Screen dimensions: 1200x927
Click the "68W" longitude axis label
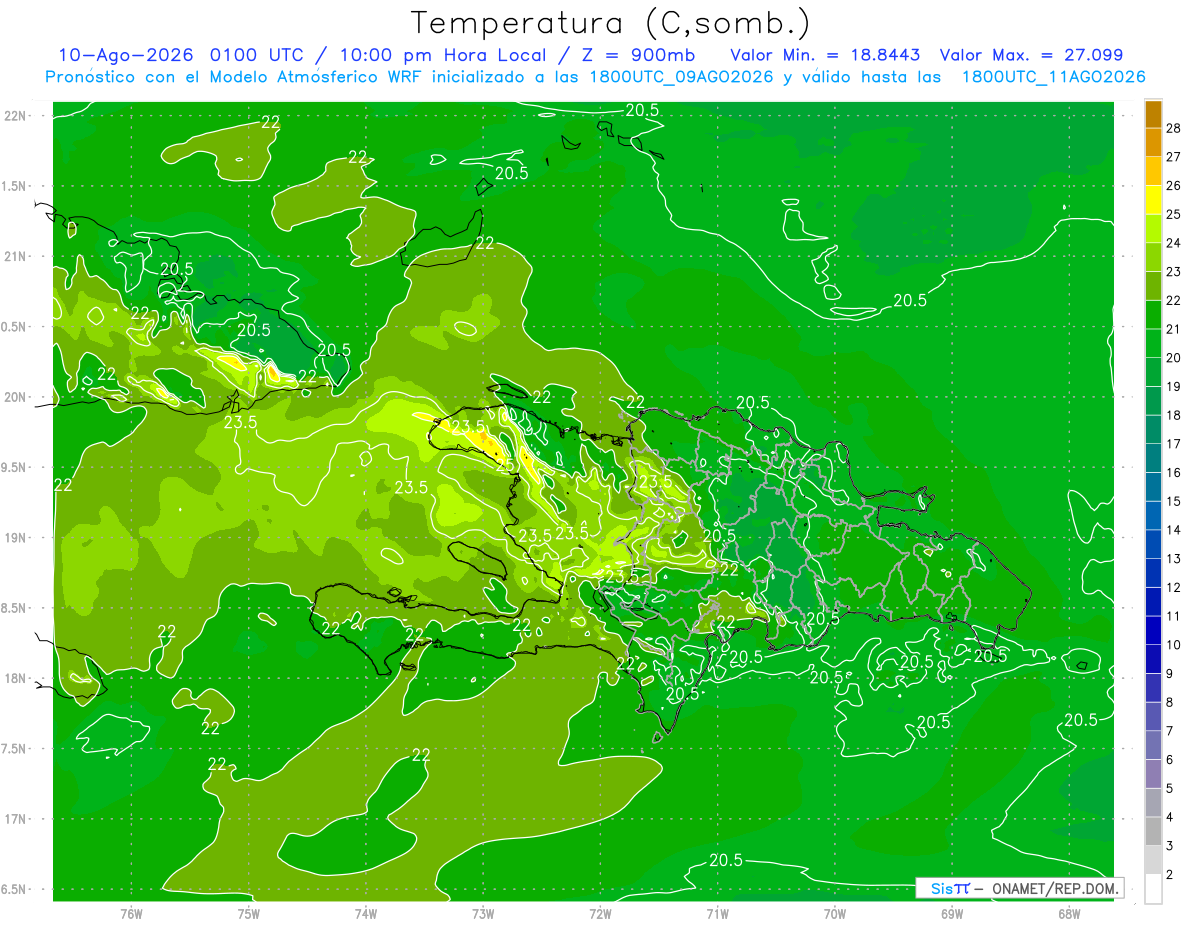click(x=1069, y=913)
